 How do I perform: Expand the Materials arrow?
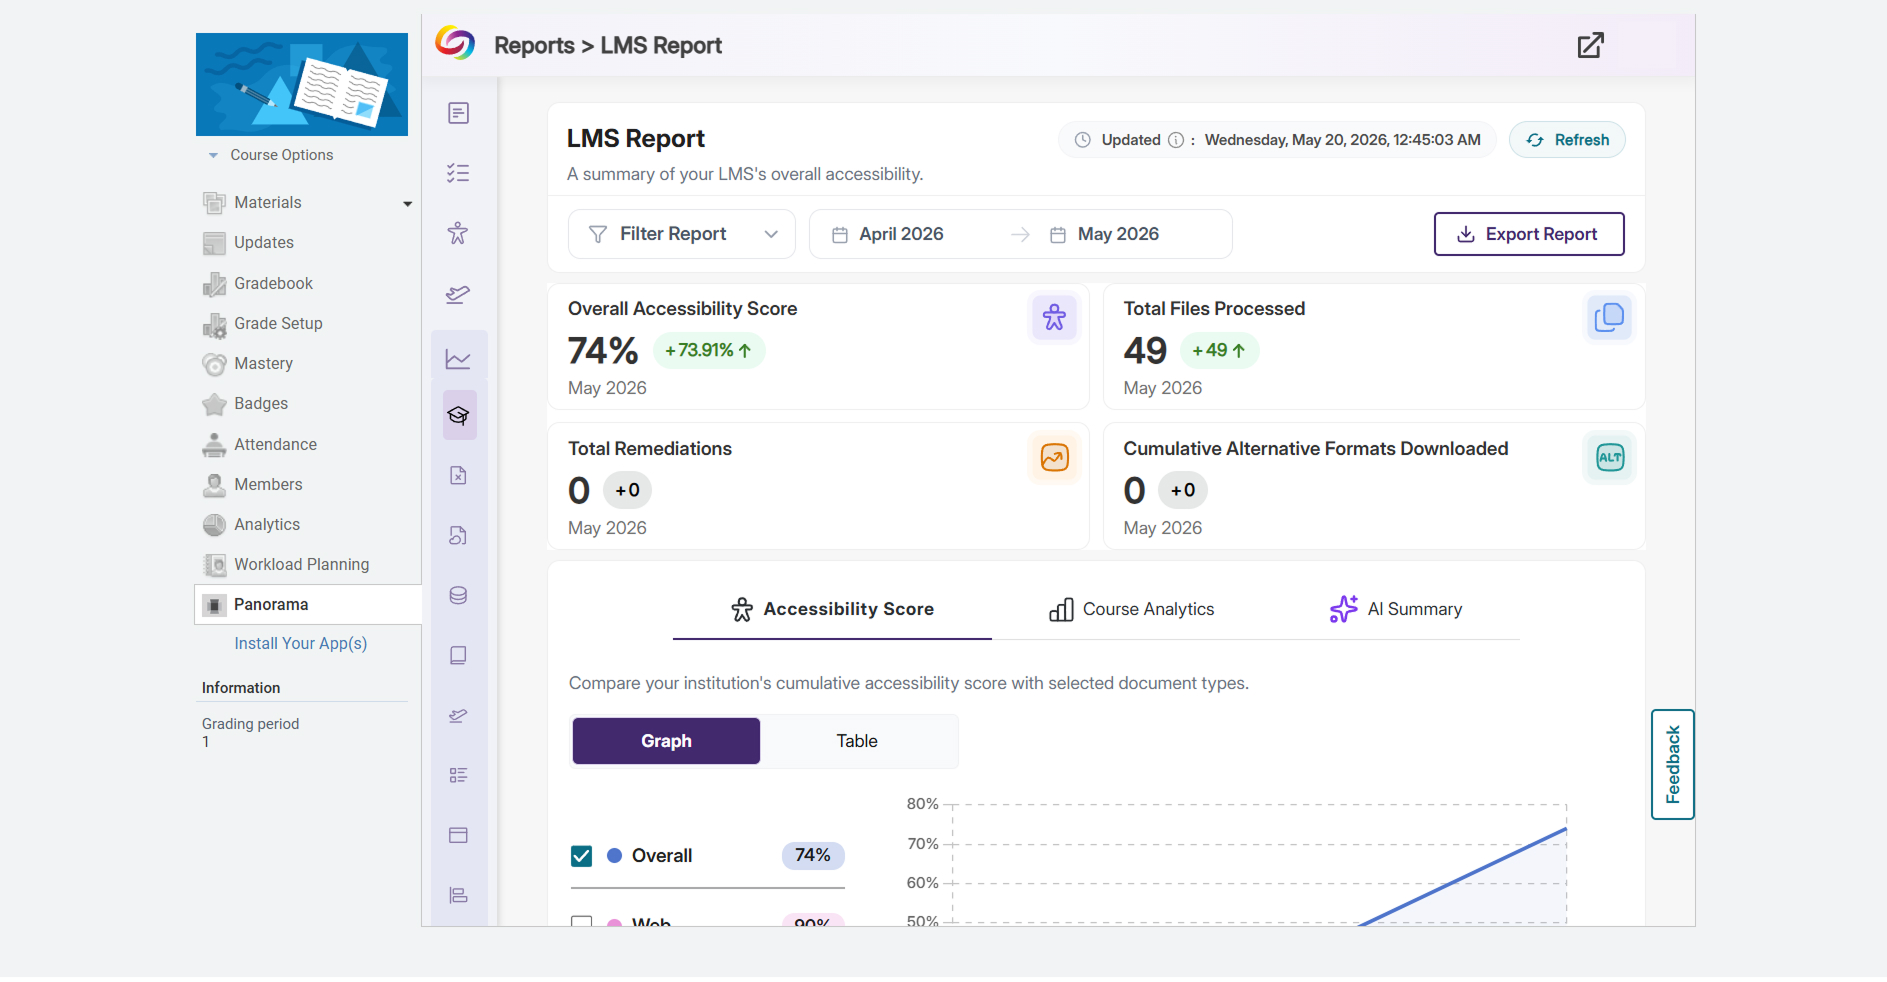coord(407,203)
